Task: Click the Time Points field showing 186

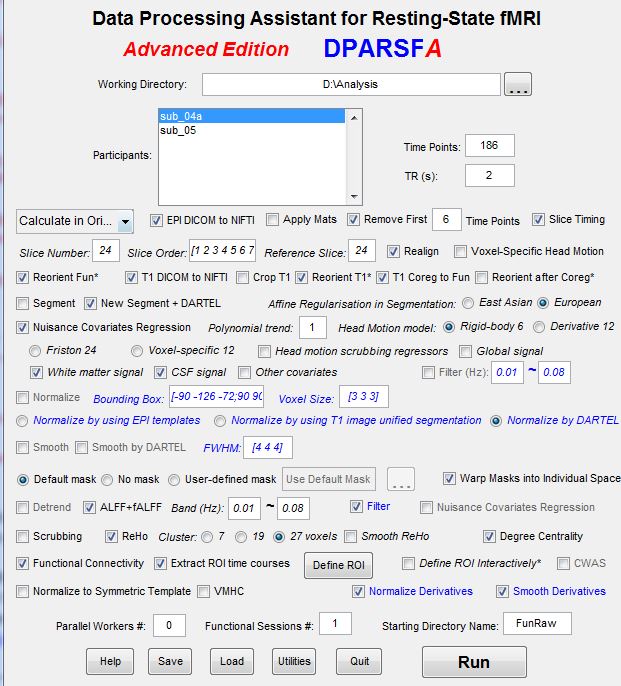Action: coord(489,145)
